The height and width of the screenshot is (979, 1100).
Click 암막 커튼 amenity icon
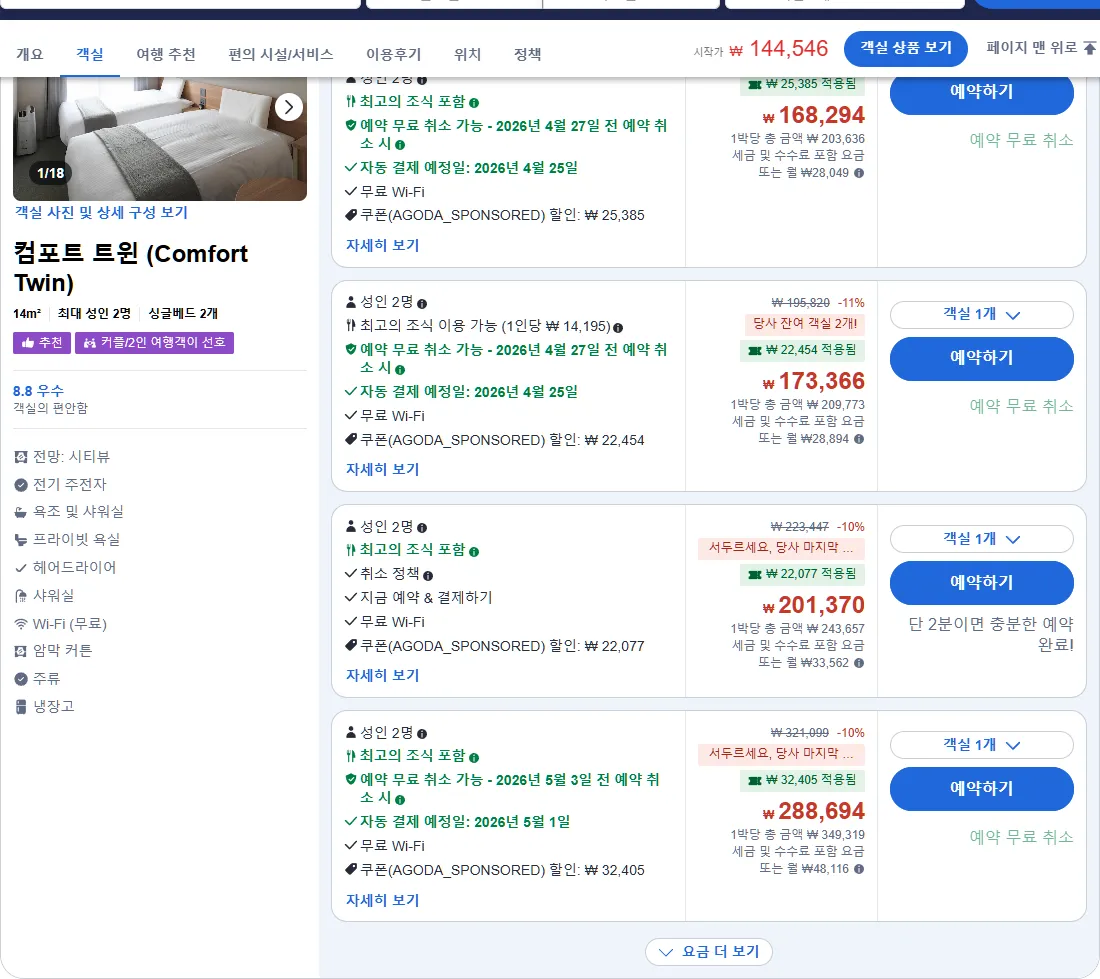(x=21, y=651)
